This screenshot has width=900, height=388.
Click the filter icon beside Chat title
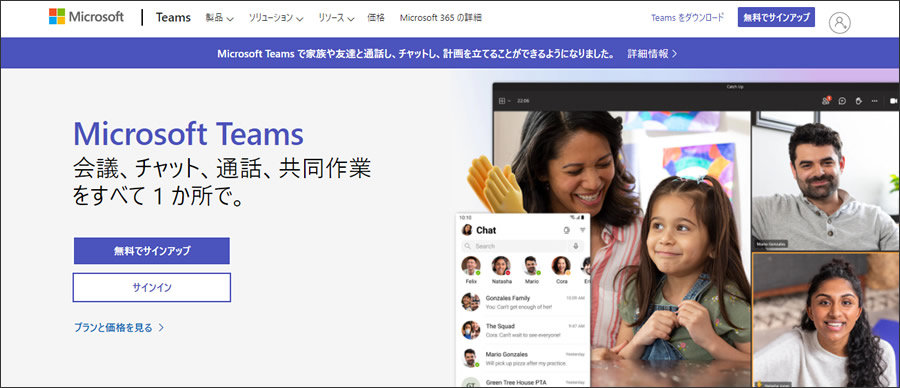tap(583, 230)
